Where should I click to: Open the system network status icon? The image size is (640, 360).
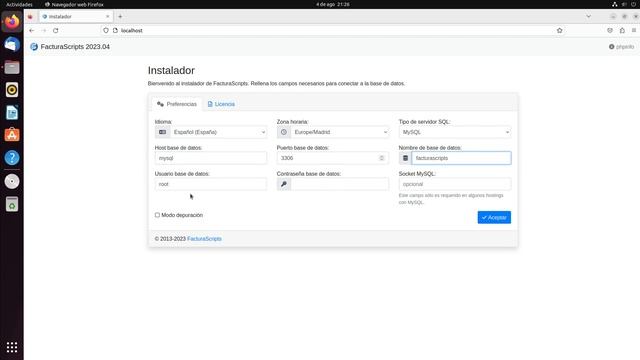pos(614,4)
